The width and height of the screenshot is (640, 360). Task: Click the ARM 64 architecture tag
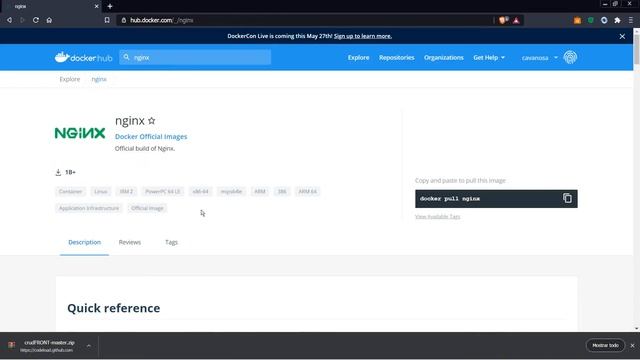[307, 191]
